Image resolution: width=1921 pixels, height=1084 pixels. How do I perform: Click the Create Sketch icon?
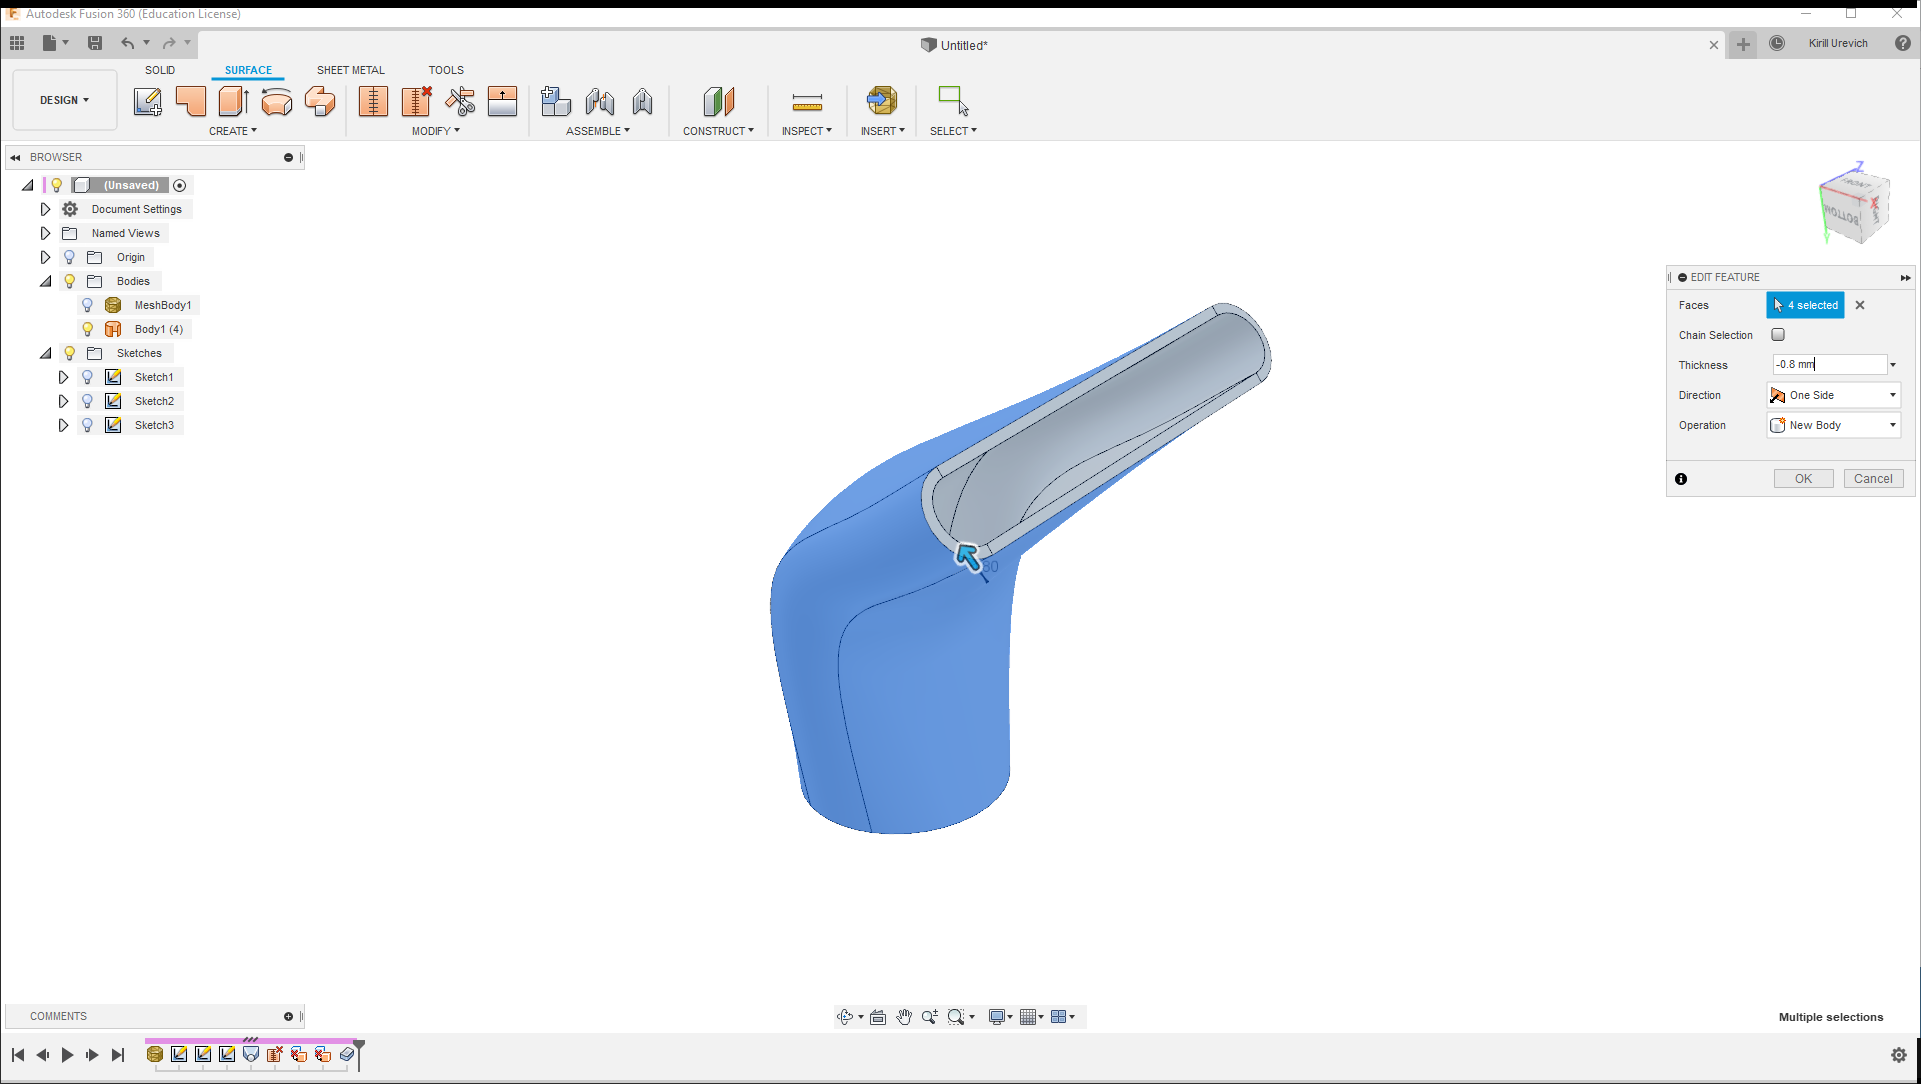coord(148,101)
